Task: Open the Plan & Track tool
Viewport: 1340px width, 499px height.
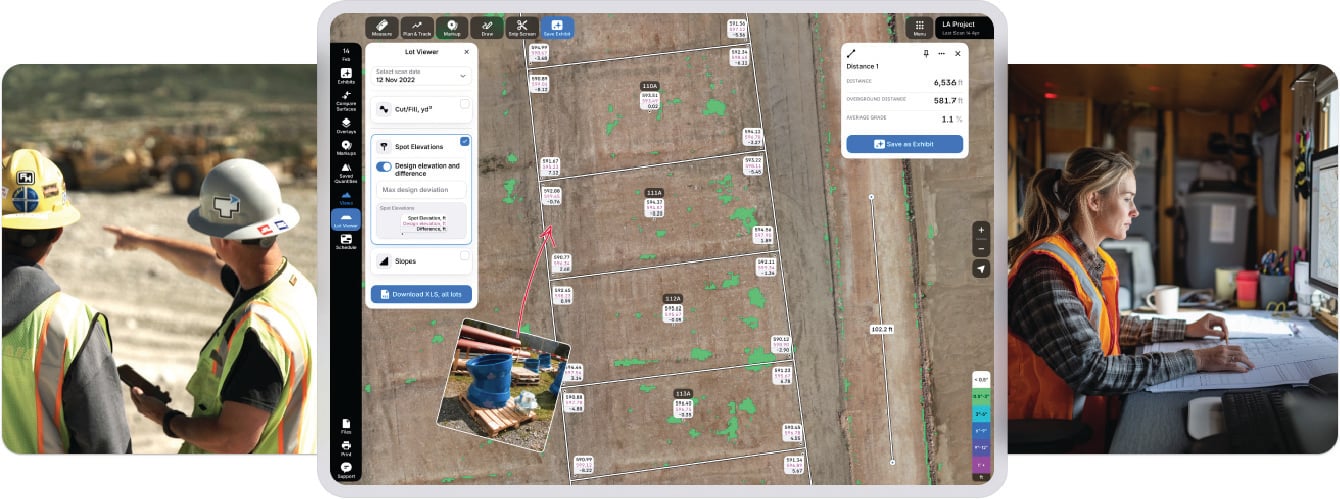Action: (417, 27)
